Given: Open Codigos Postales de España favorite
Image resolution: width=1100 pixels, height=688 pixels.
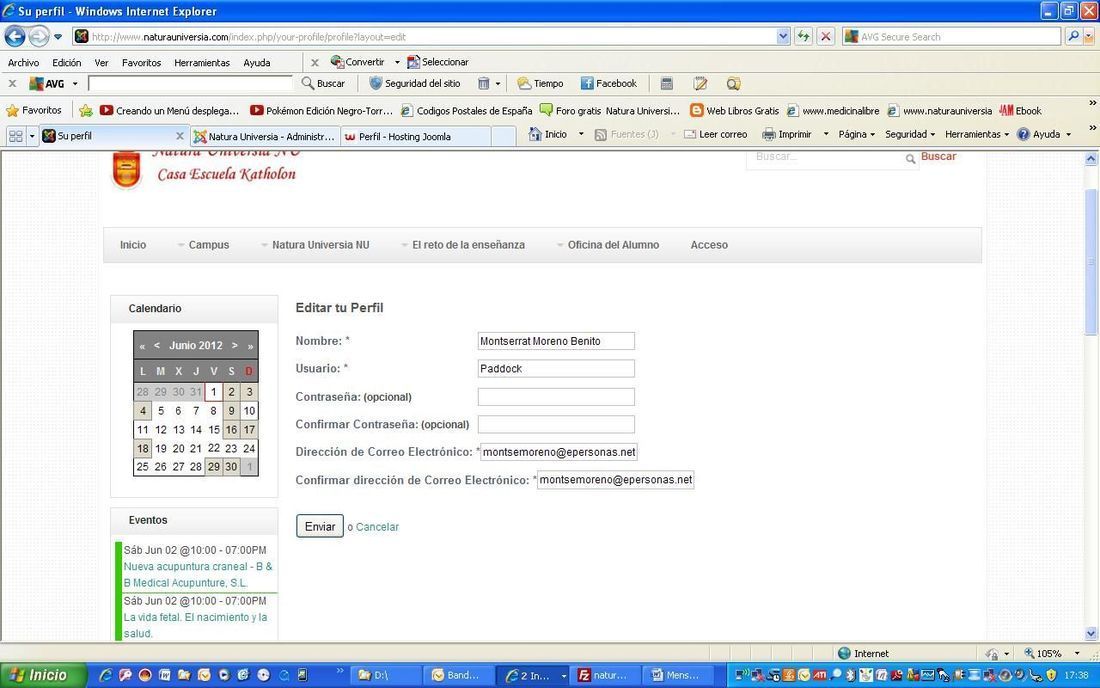Looking at the screenshot, I should [x=467, y=110].
